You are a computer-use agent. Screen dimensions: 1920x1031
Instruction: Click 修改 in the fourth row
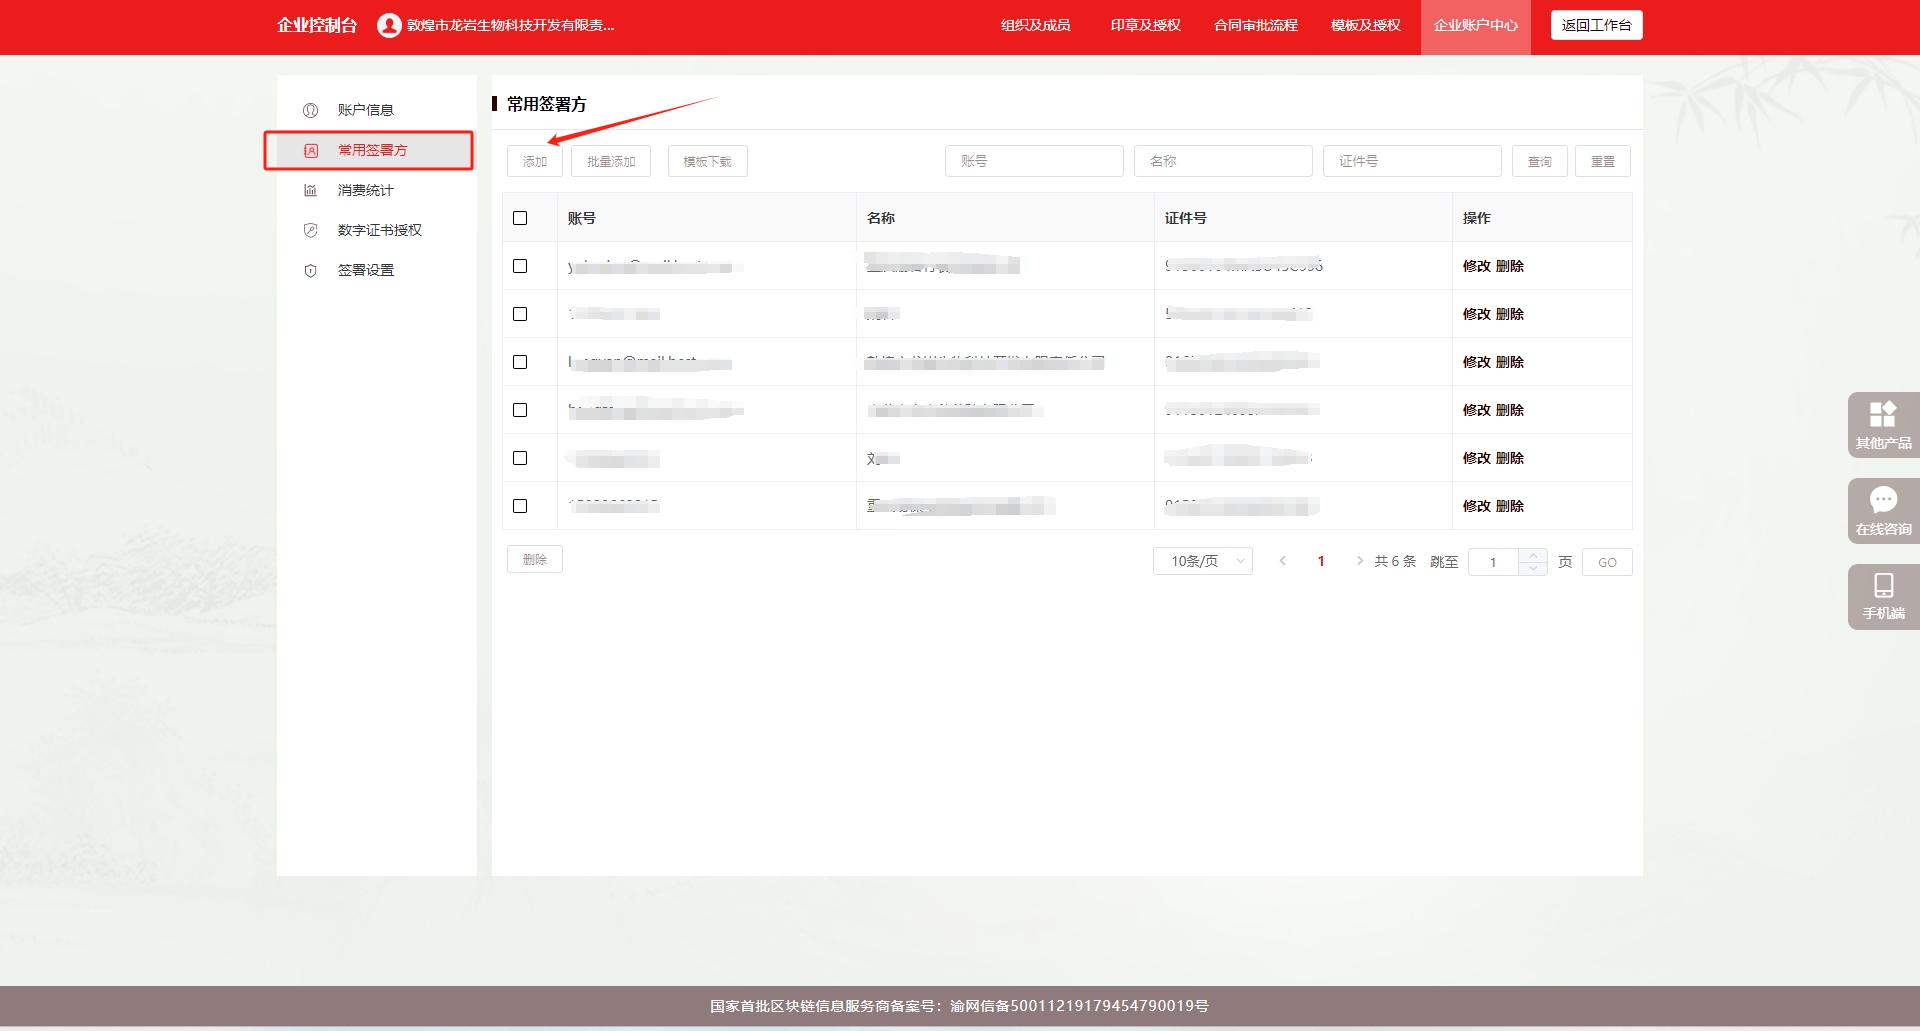pos(1476,410)
